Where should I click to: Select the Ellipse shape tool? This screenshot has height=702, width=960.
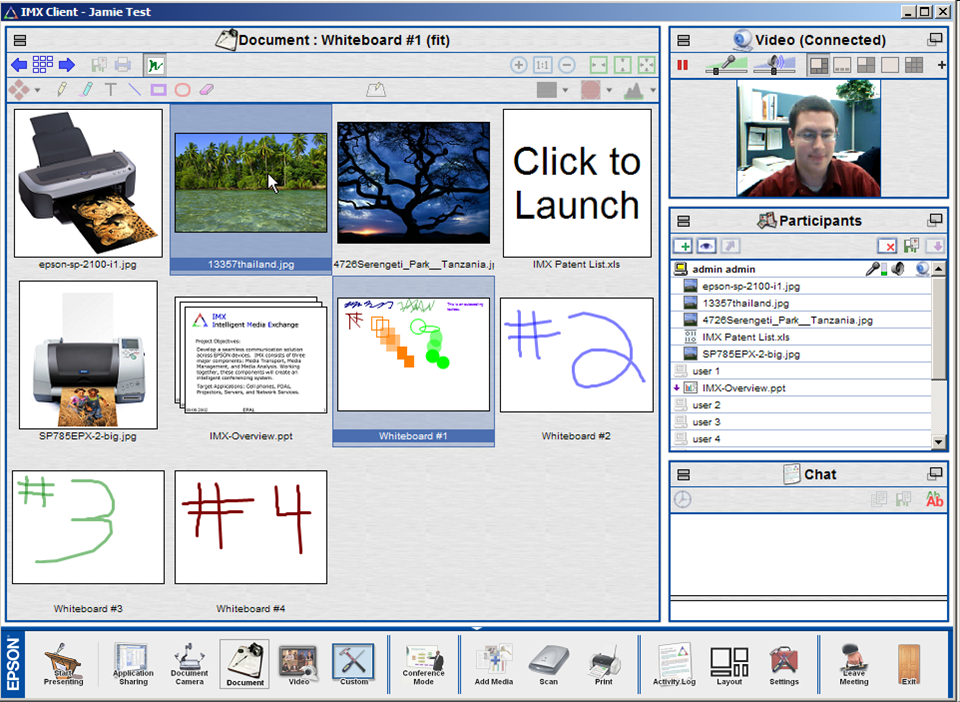click(182, 90)
